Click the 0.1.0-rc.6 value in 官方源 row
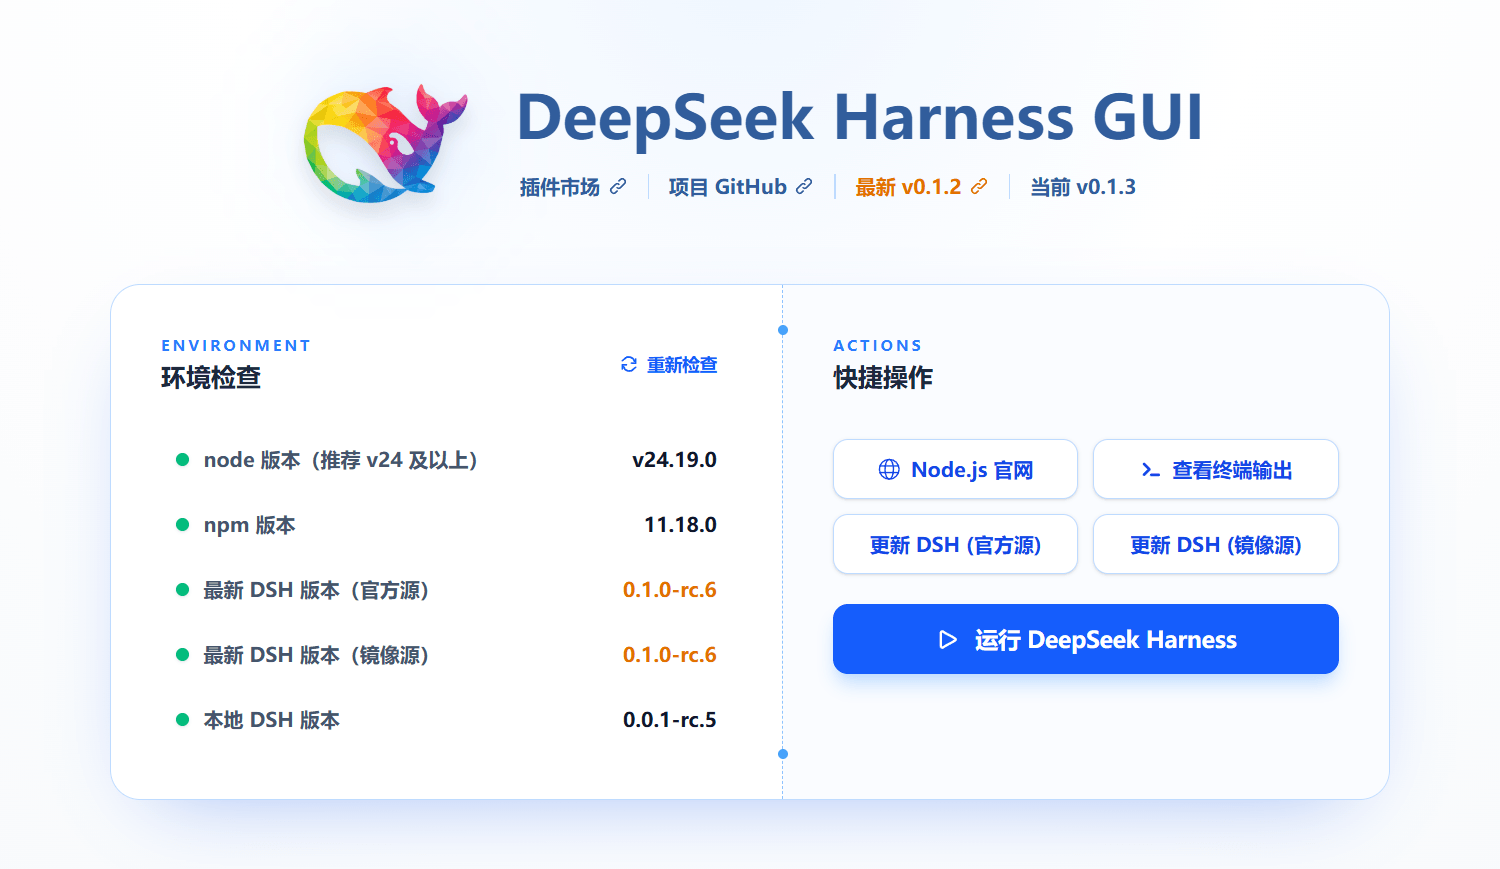This screenshot has height=869, width=1500. click(x=670, y=590)
